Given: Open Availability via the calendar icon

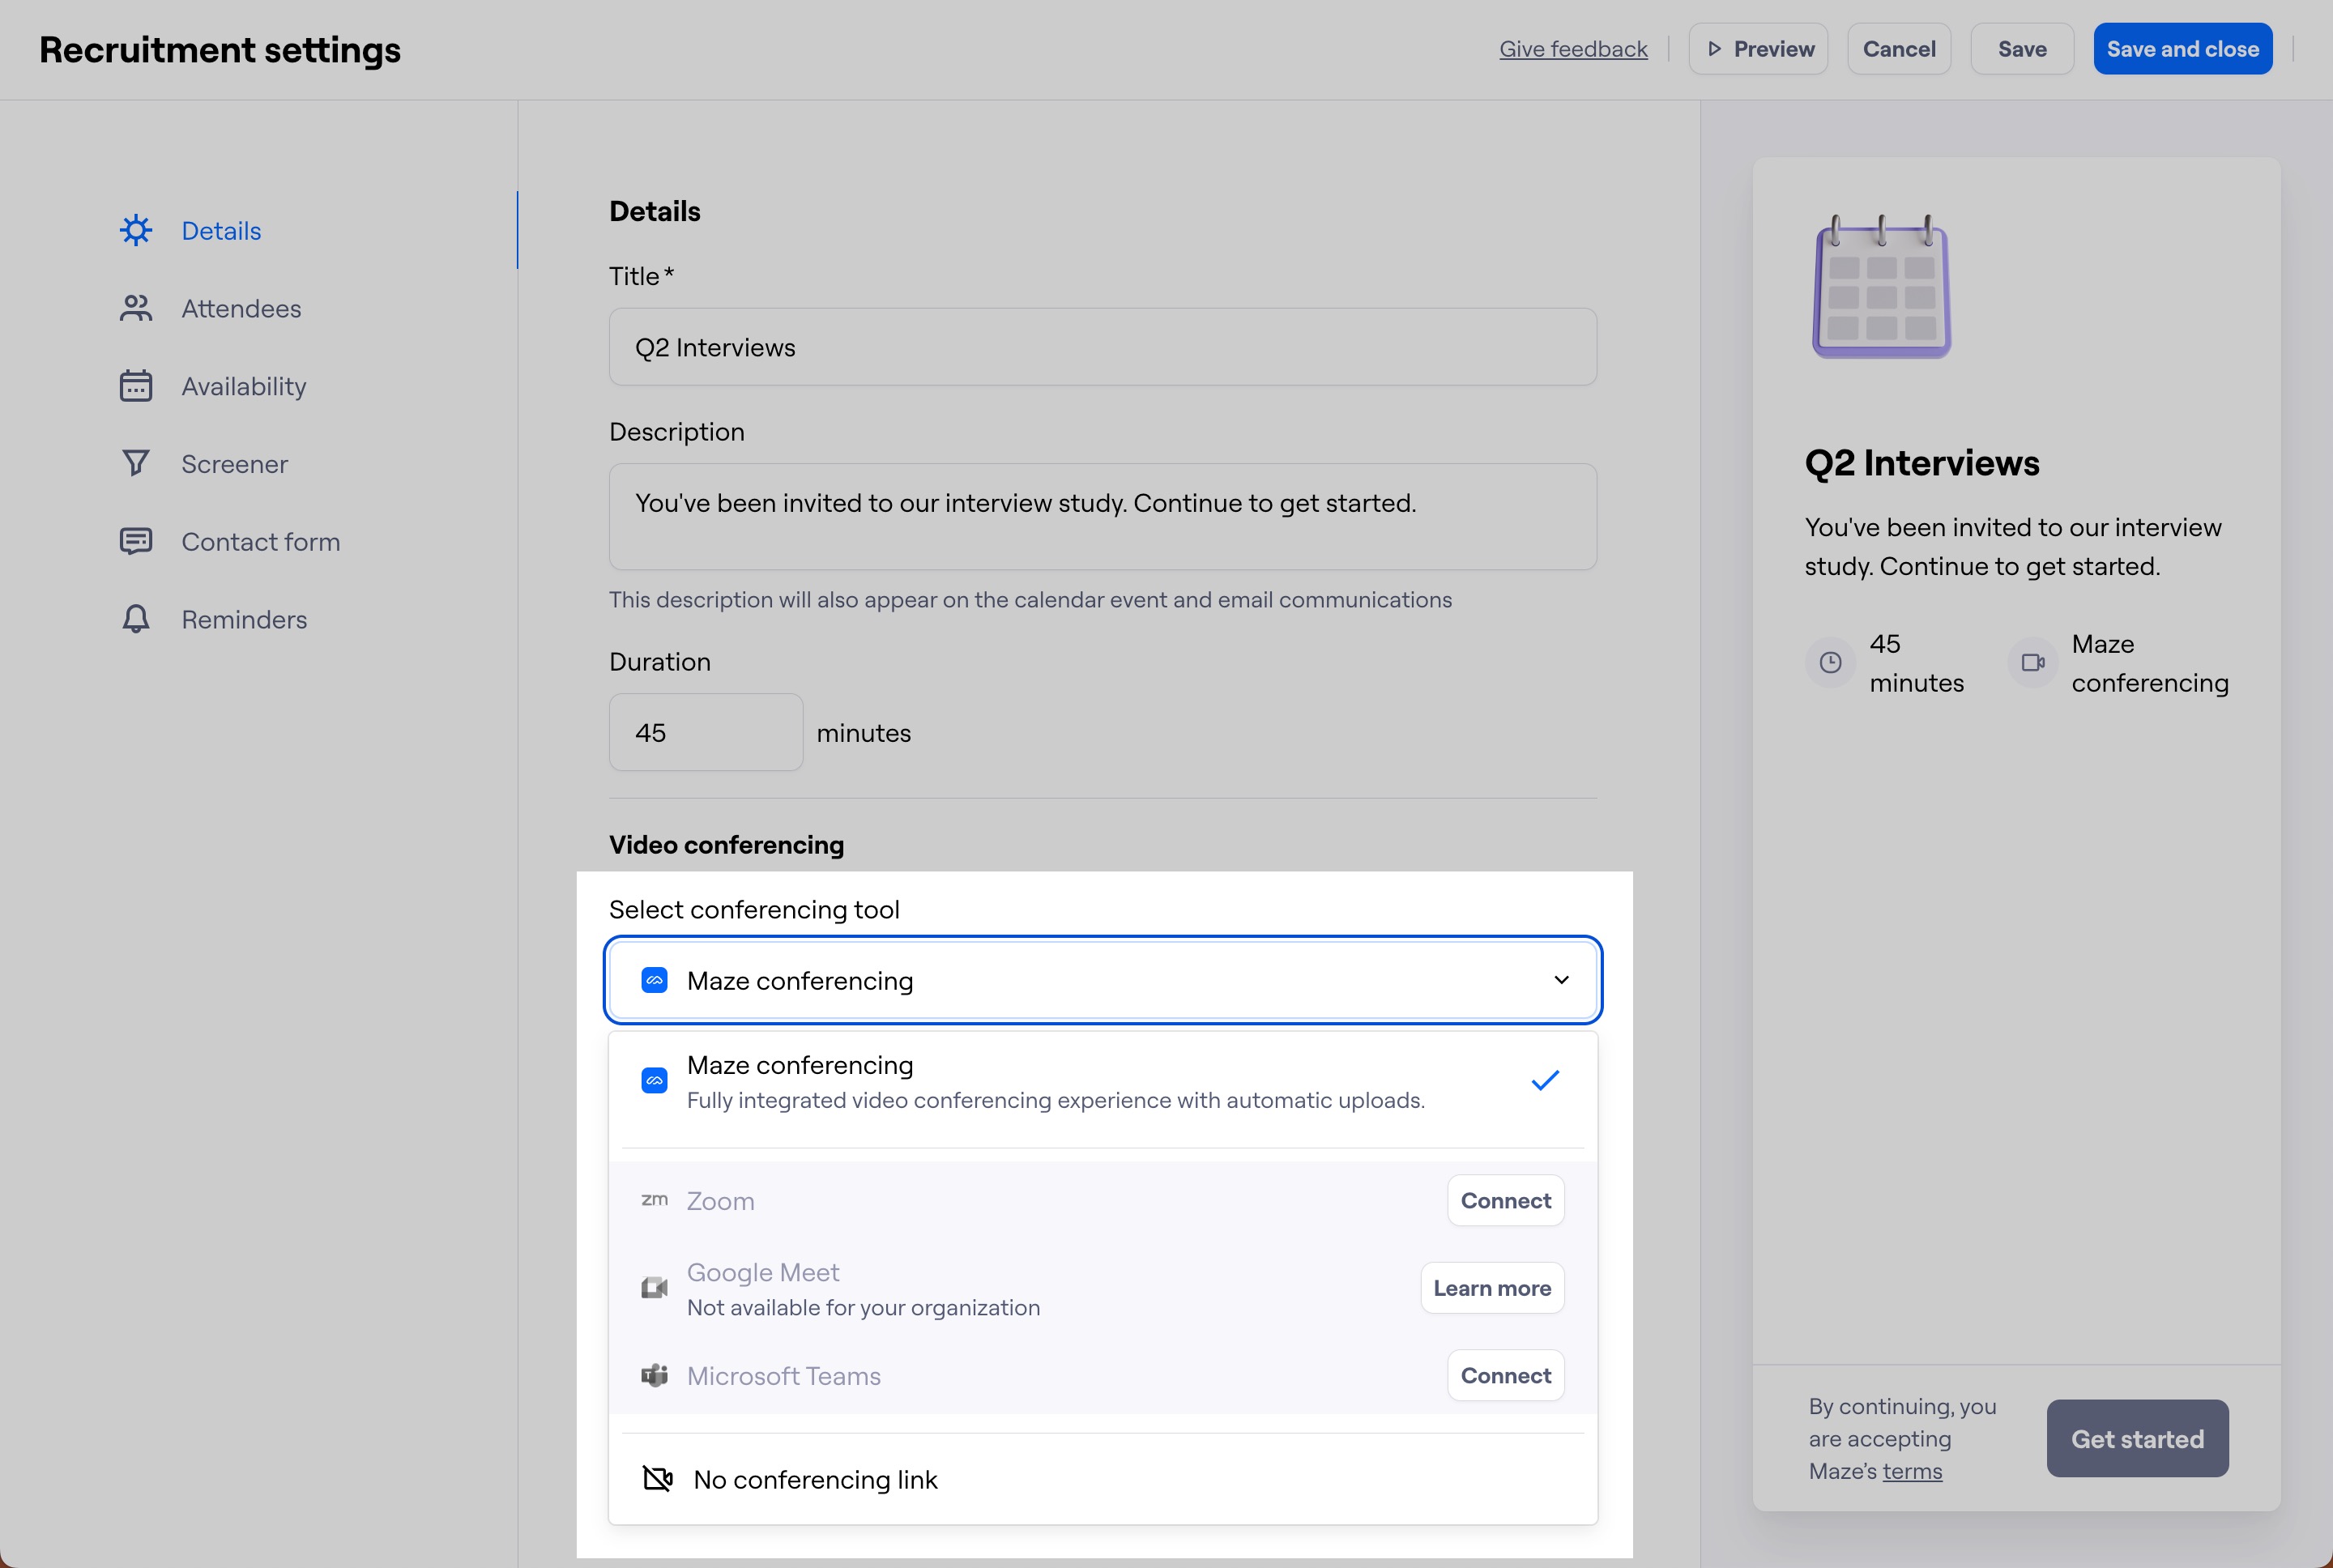Looking at the screenshot, I should 137,386.
